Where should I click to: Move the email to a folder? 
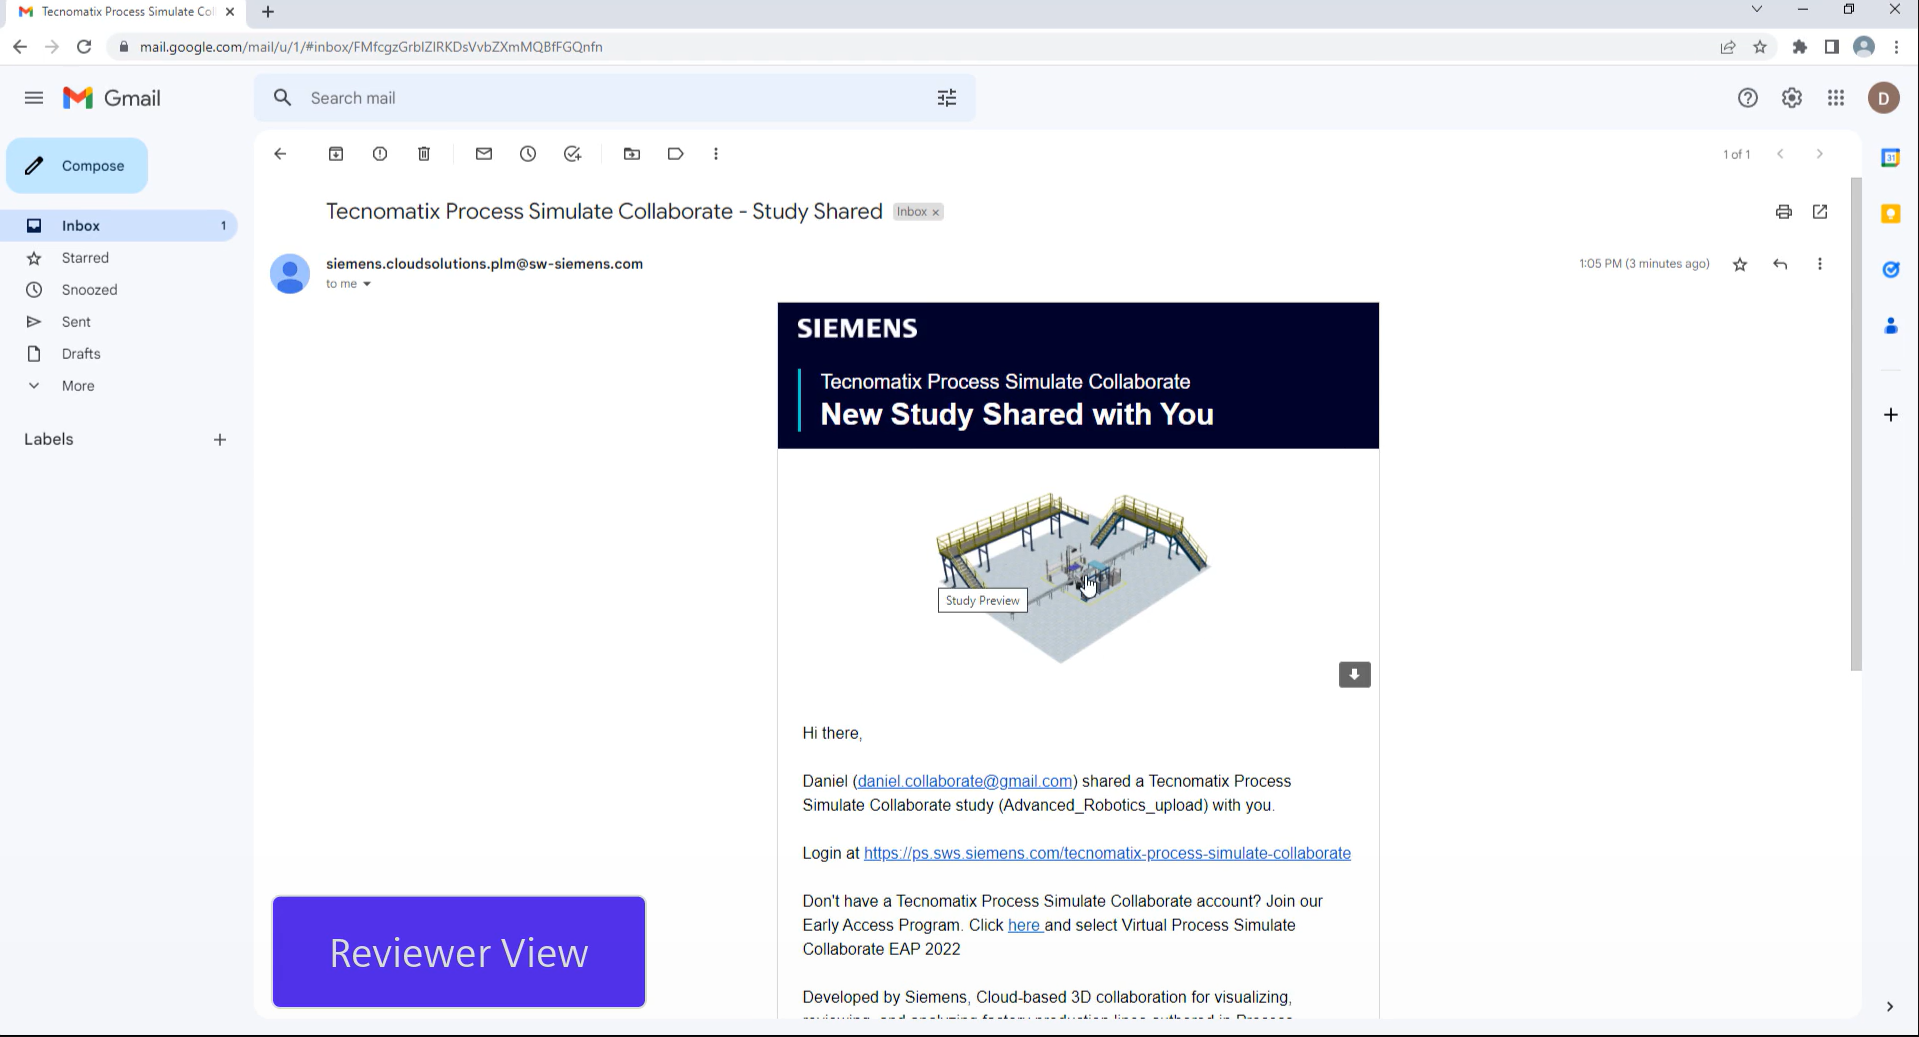pyautogui.click(x=631, y=153)
